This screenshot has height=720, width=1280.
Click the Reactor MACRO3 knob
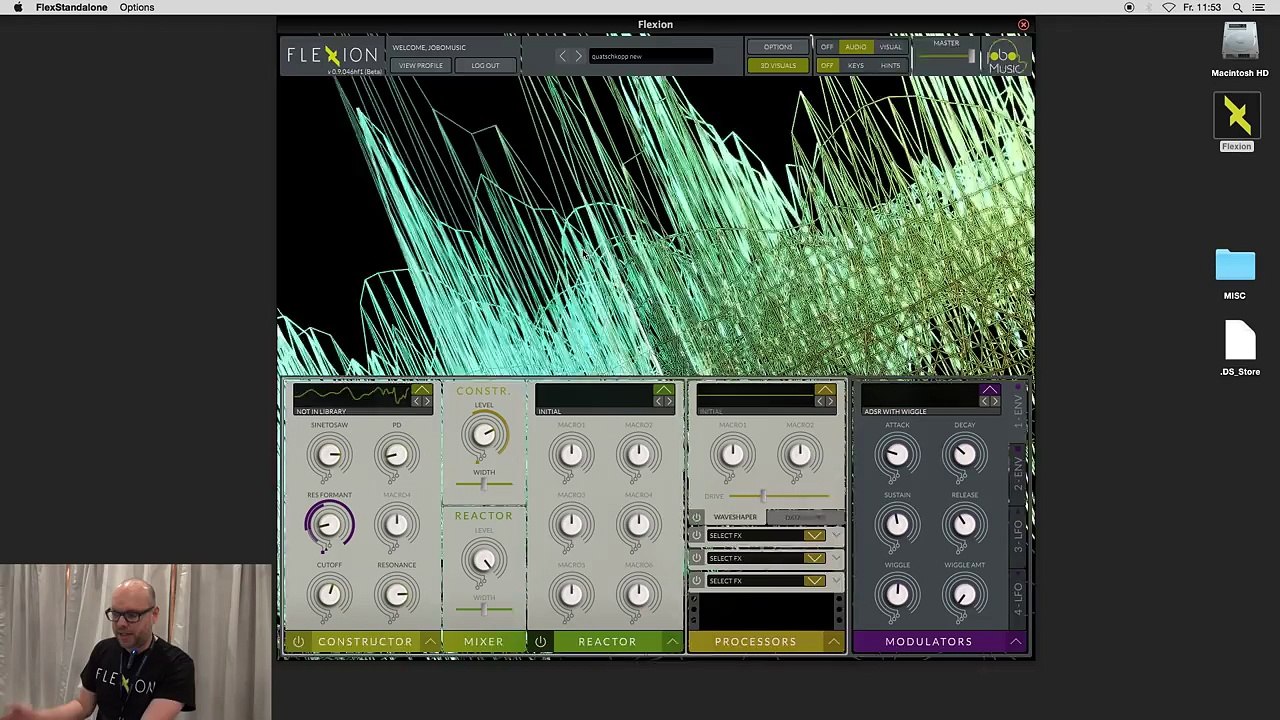571,524
